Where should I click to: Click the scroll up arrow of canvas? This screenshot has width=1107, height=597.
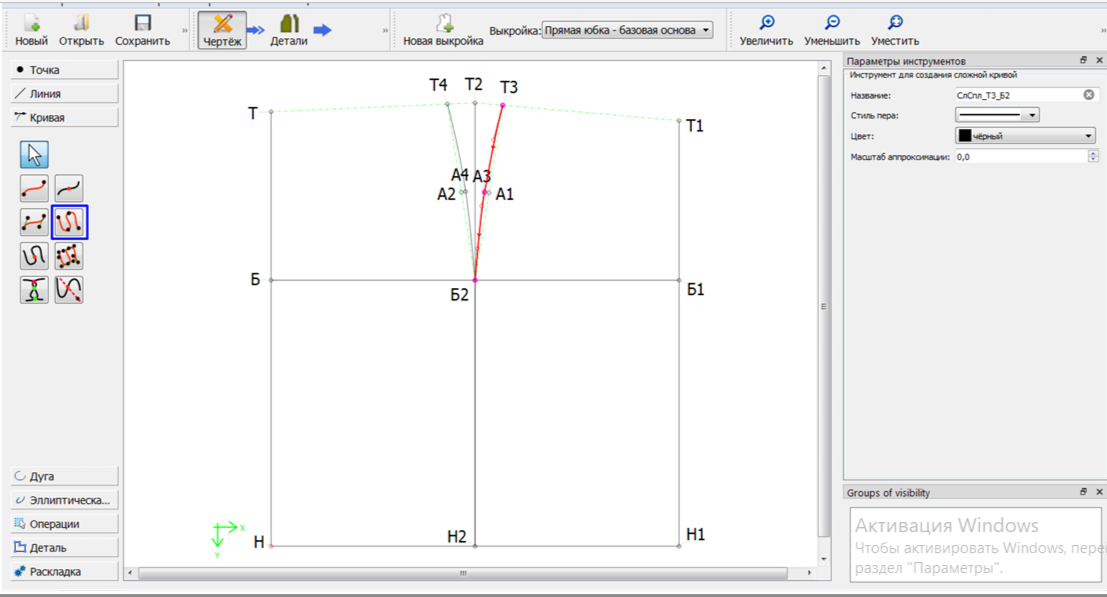click(823, 68)
